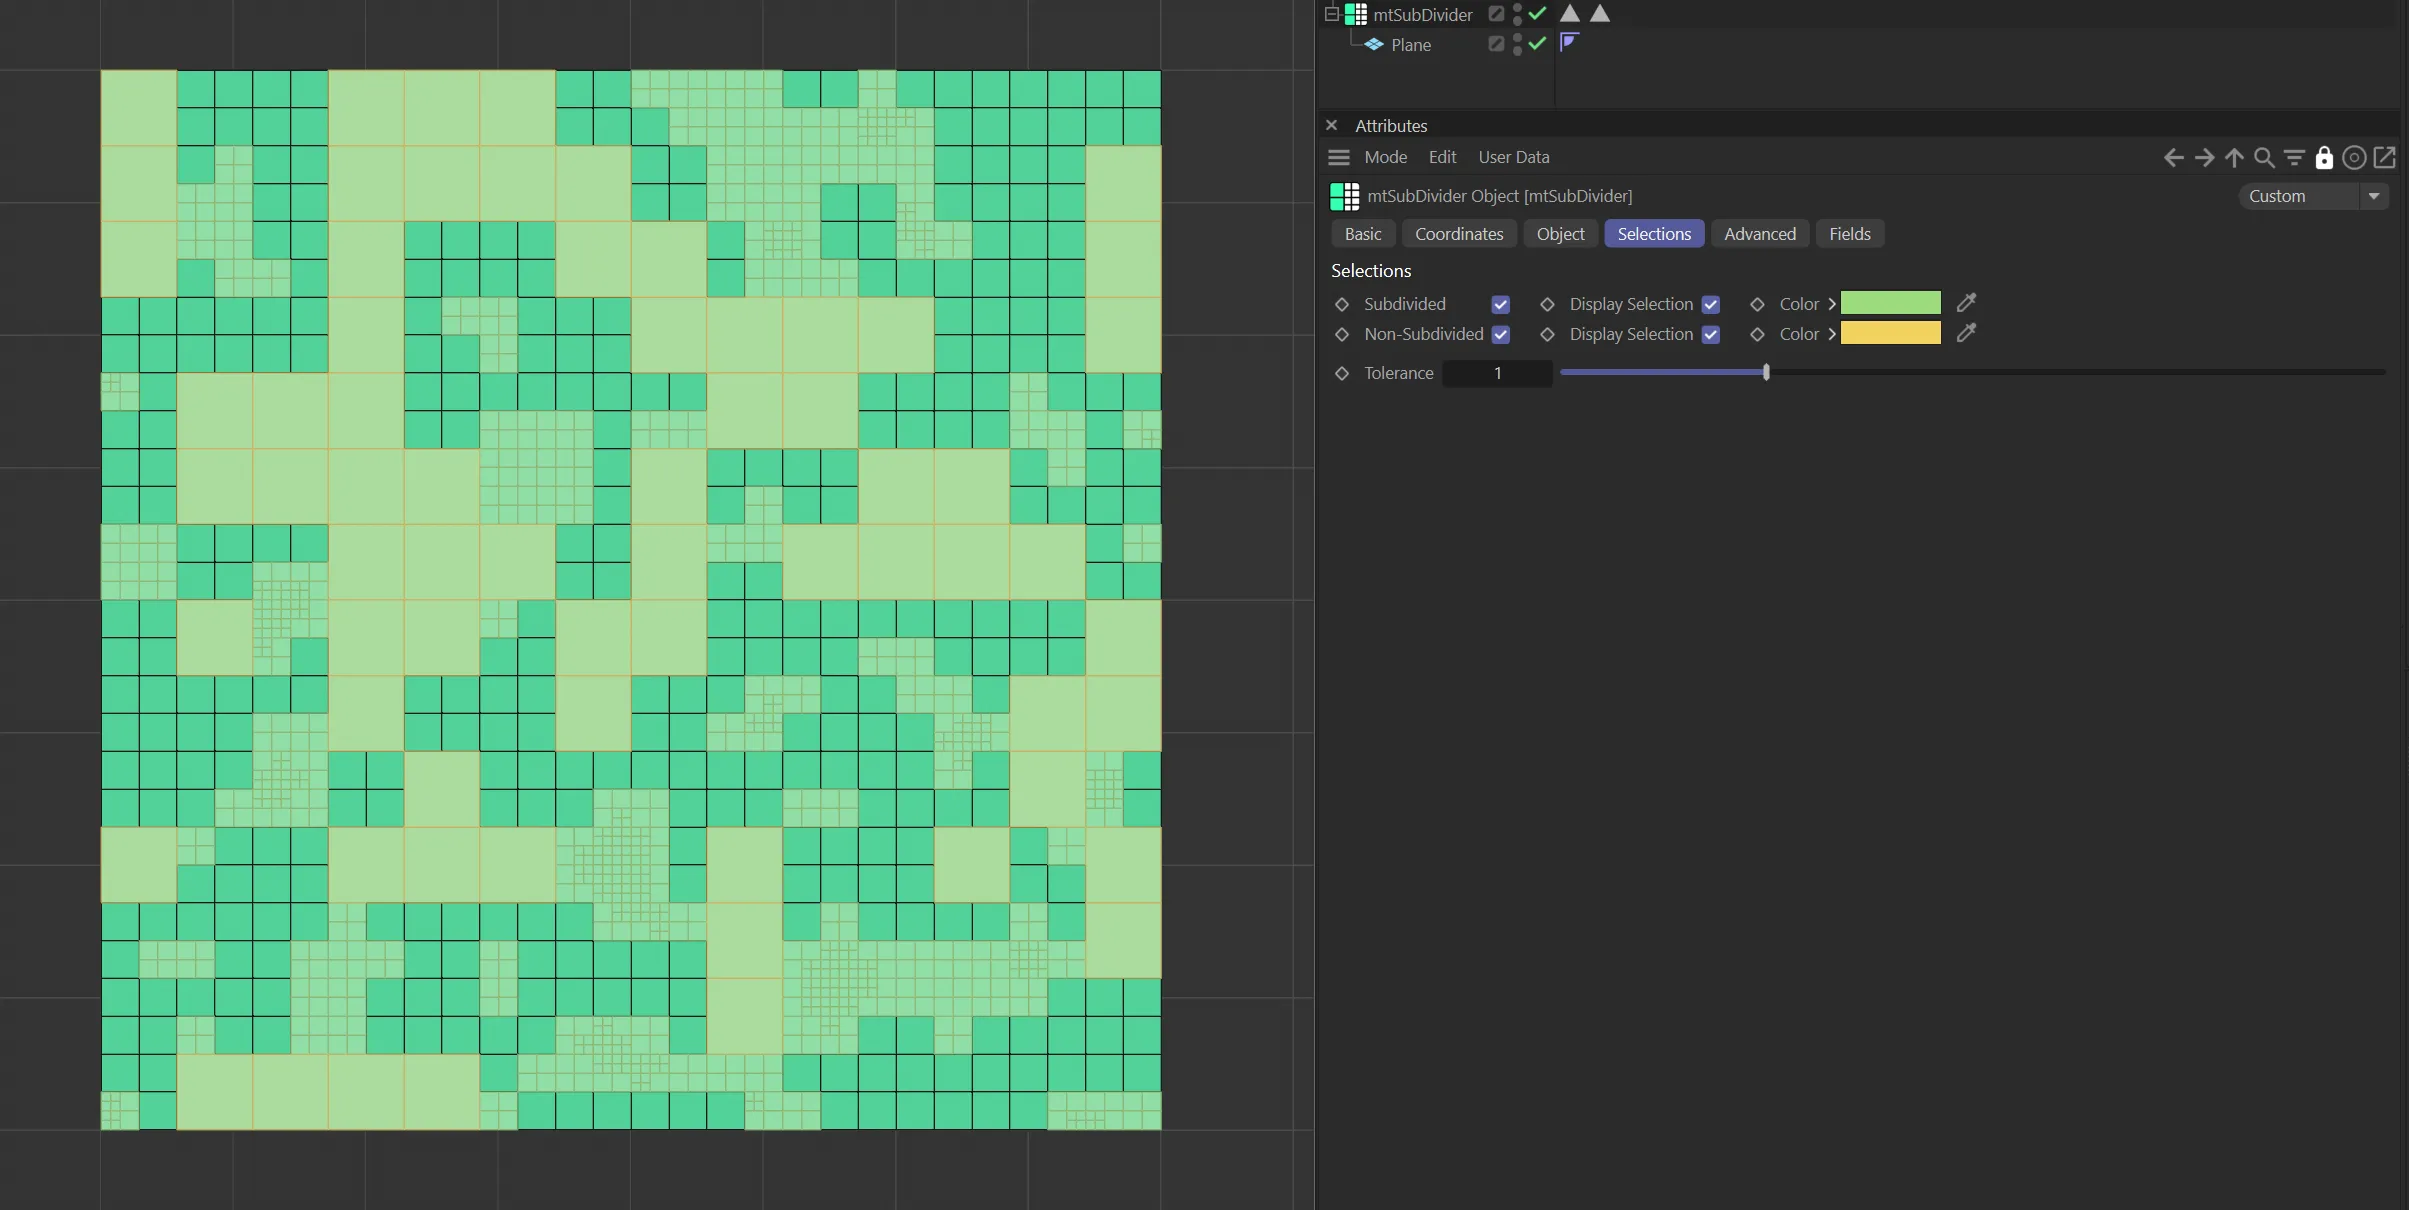Pick the Subdivided color with the eyedropper
Screen dimensions: 2409x1210
1966,303
